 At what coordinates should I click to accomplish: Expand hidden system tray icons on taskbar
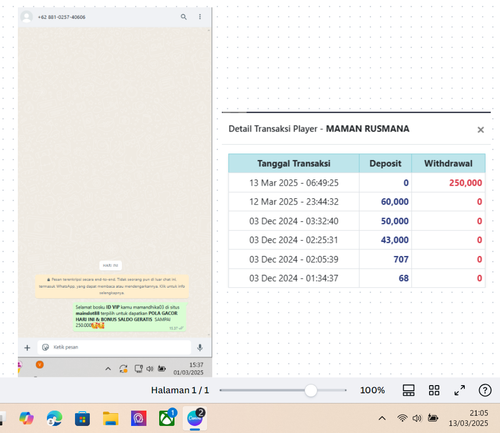pyautogui.click(x=382, y=418)
